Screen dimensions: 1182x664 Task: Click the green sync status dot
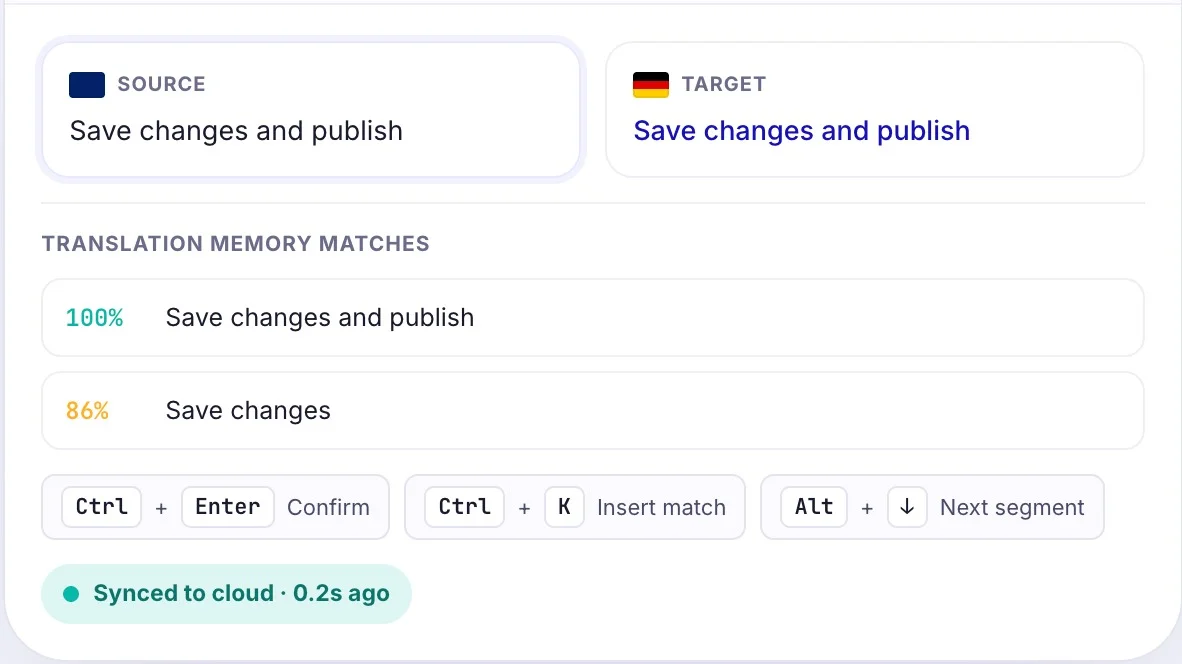tap(71, 594)
